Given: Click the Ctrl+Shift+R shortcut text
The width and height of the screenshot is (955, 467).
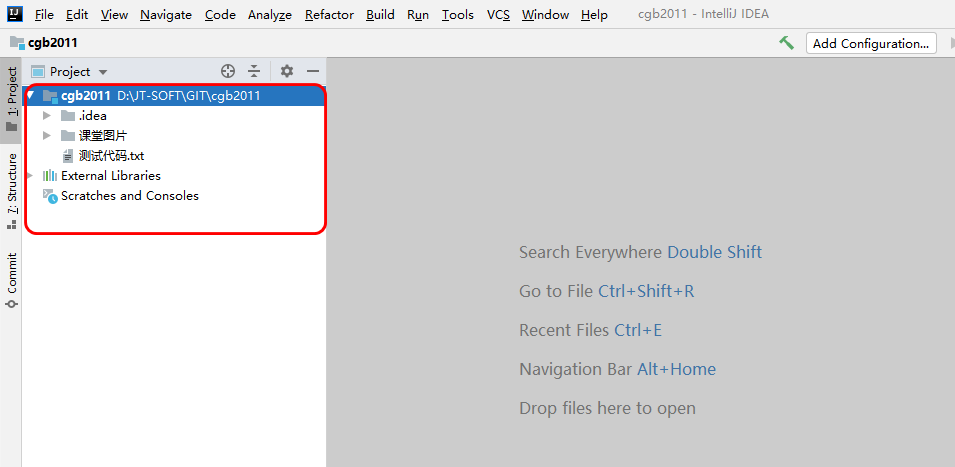Looking at the screenshot, I should coord(646,291).
